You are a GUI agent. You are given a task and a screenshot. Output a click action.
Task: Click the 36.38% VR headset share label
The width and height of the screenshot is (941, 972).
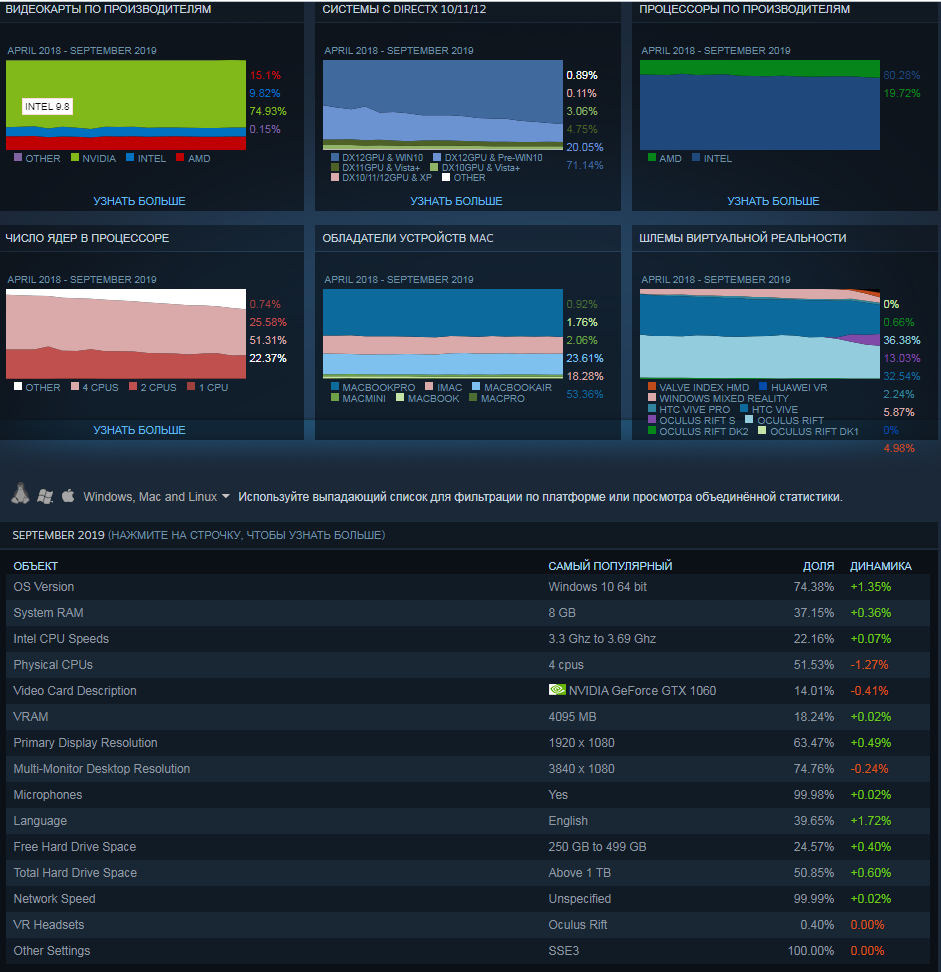click(x=902, y=340)
